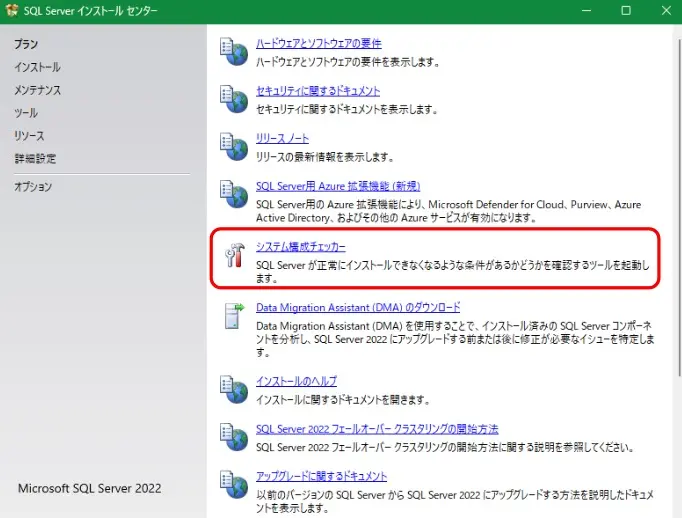The width and height of the screenshot is (682, 518).
Task: Click description フェールオーバー クラスタリングの開始方法に関する説明を参照してください。
Action: 445,447
